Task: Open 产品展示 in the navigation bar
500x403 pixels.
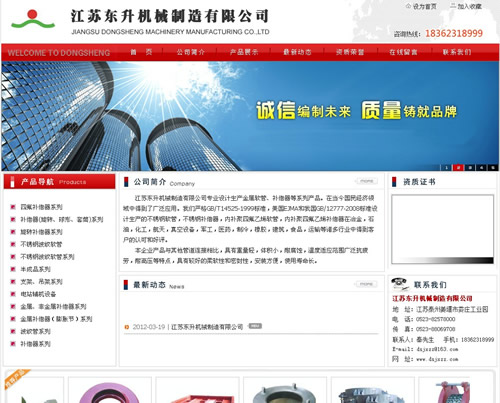Action: pos(244,52)
